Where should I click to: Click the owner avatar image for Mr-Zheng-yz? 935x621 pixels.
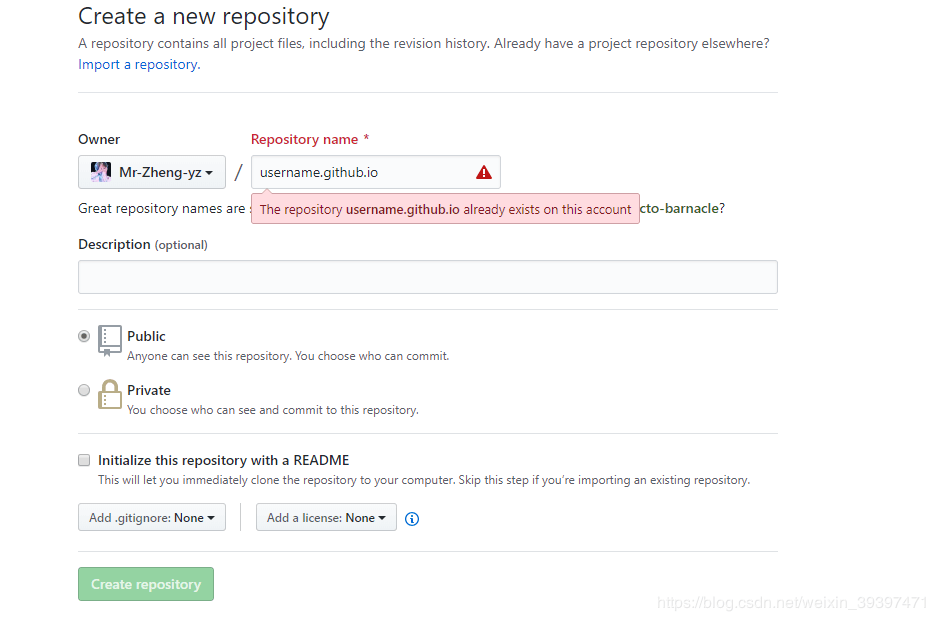tap(101, 172)
